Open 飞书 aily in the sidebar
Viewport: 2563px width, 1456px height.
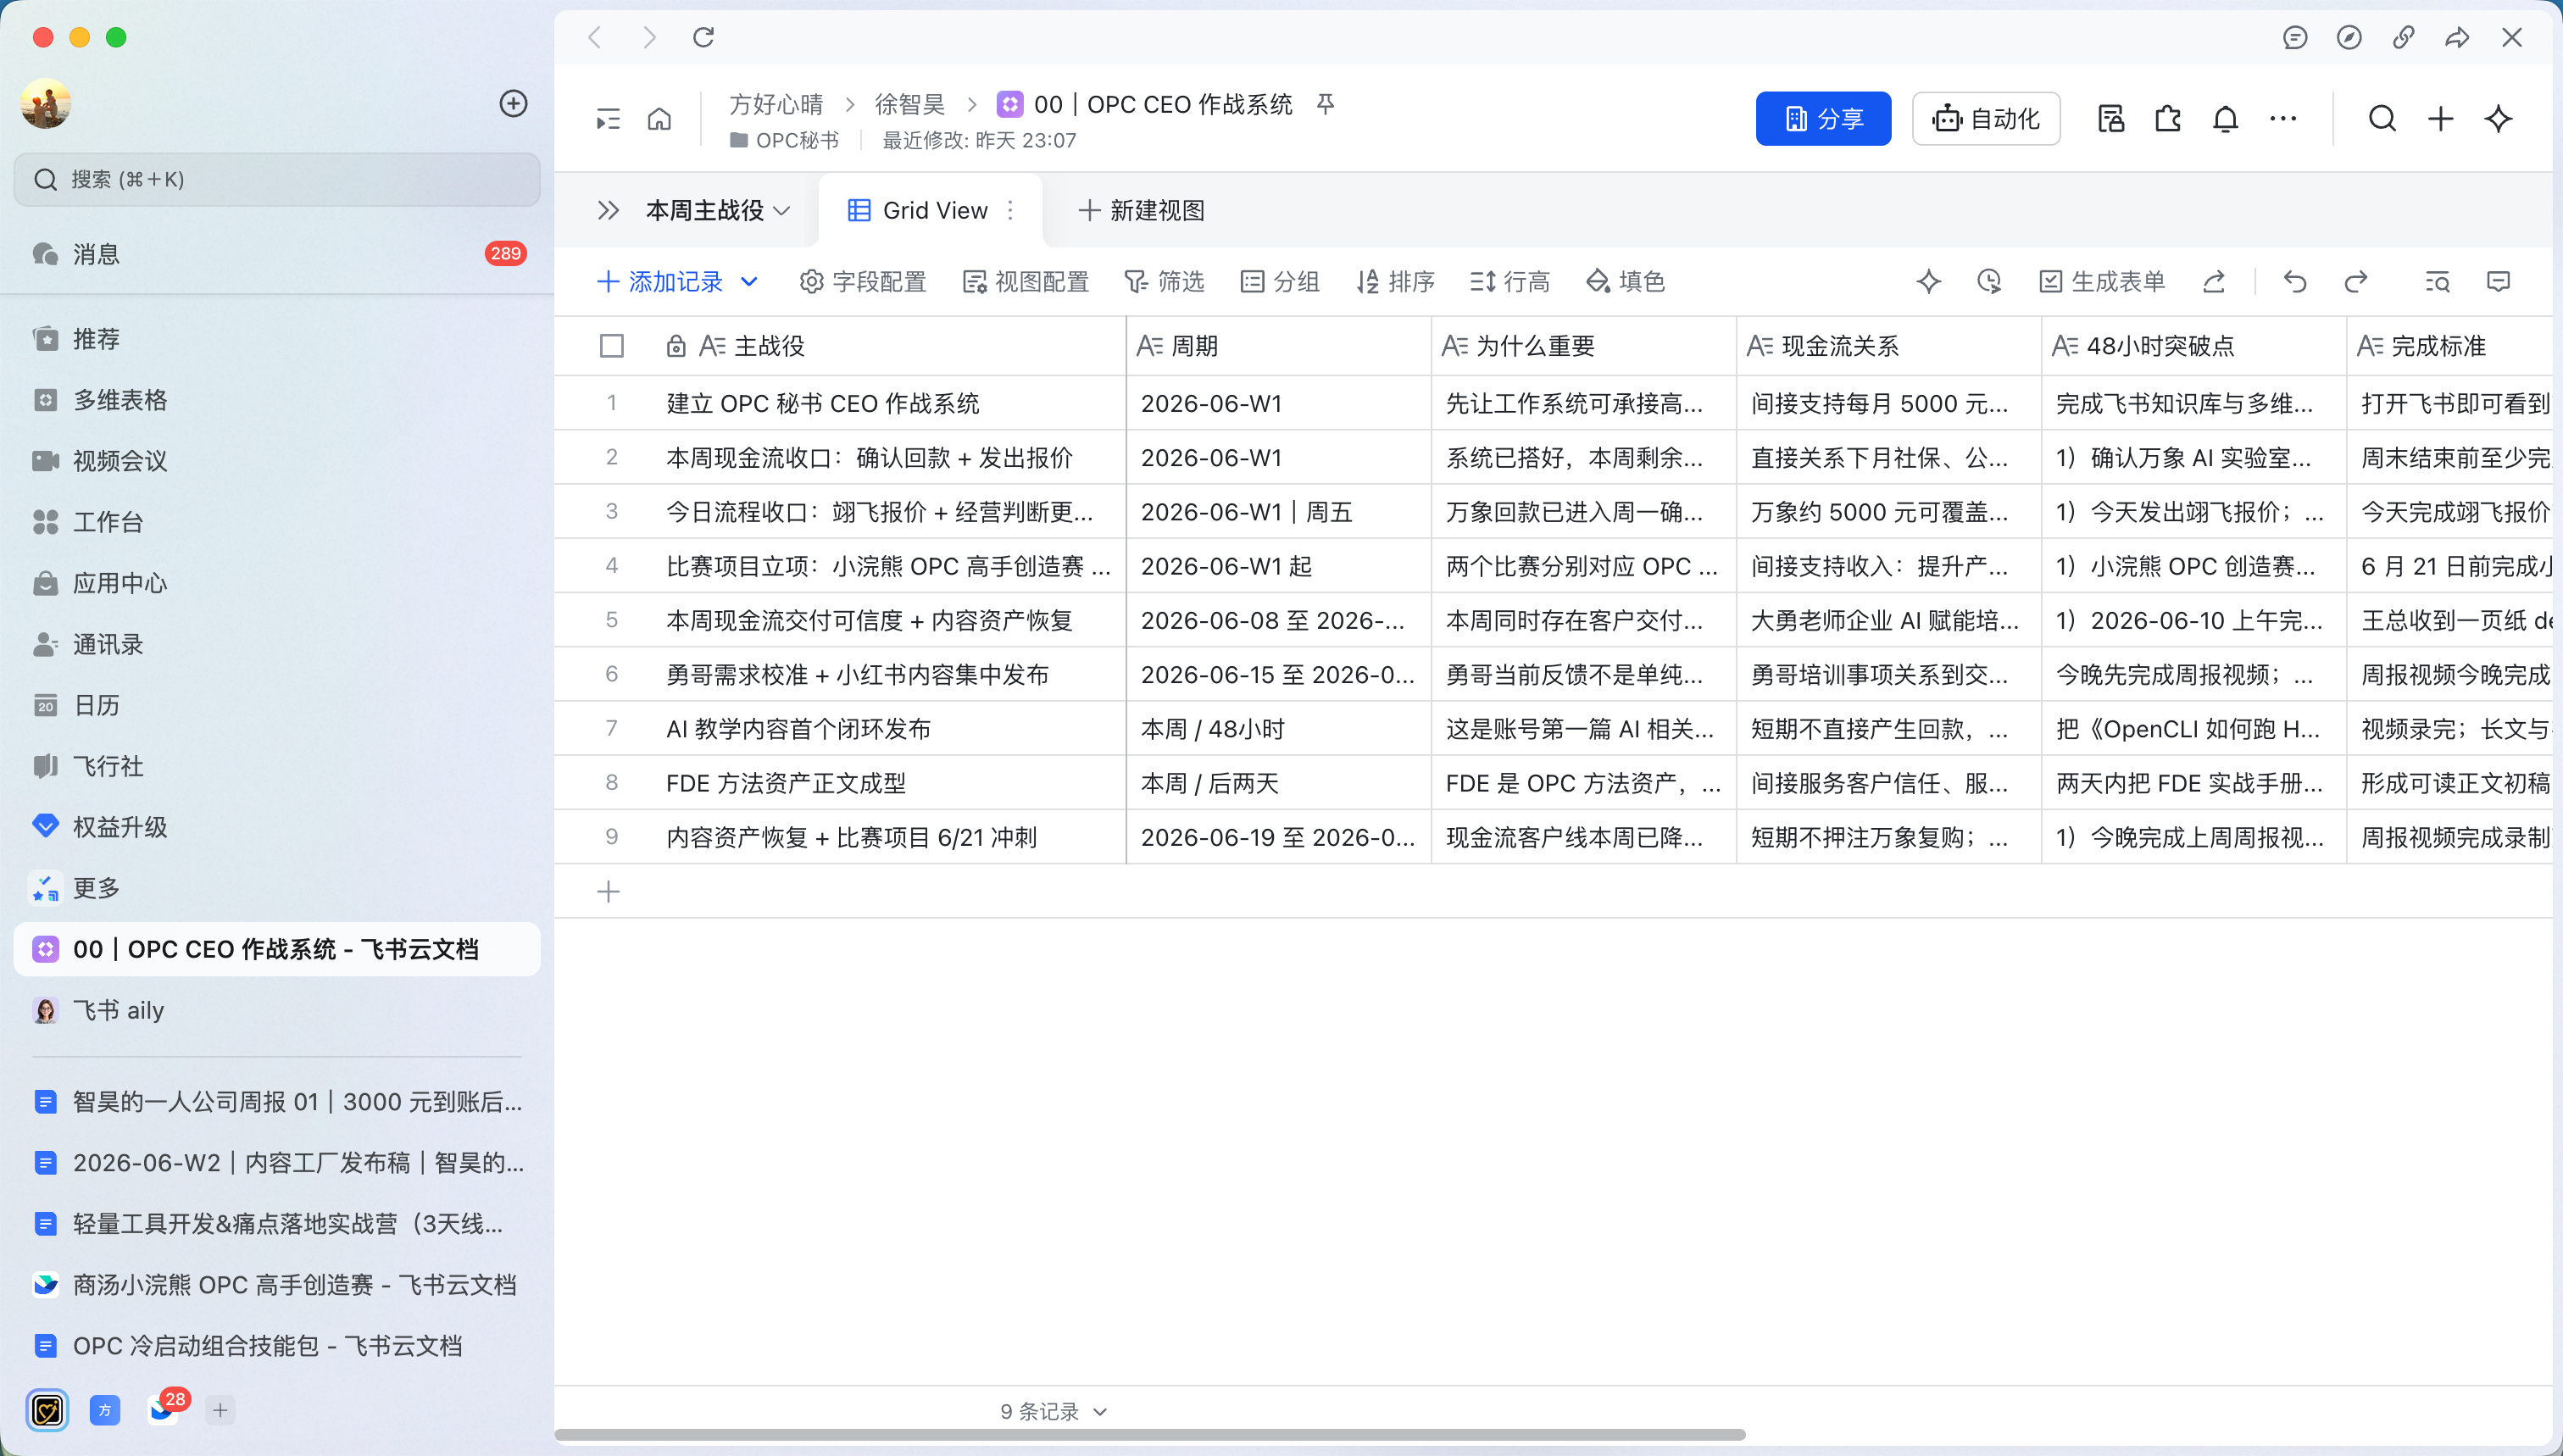coord(277,1010)
